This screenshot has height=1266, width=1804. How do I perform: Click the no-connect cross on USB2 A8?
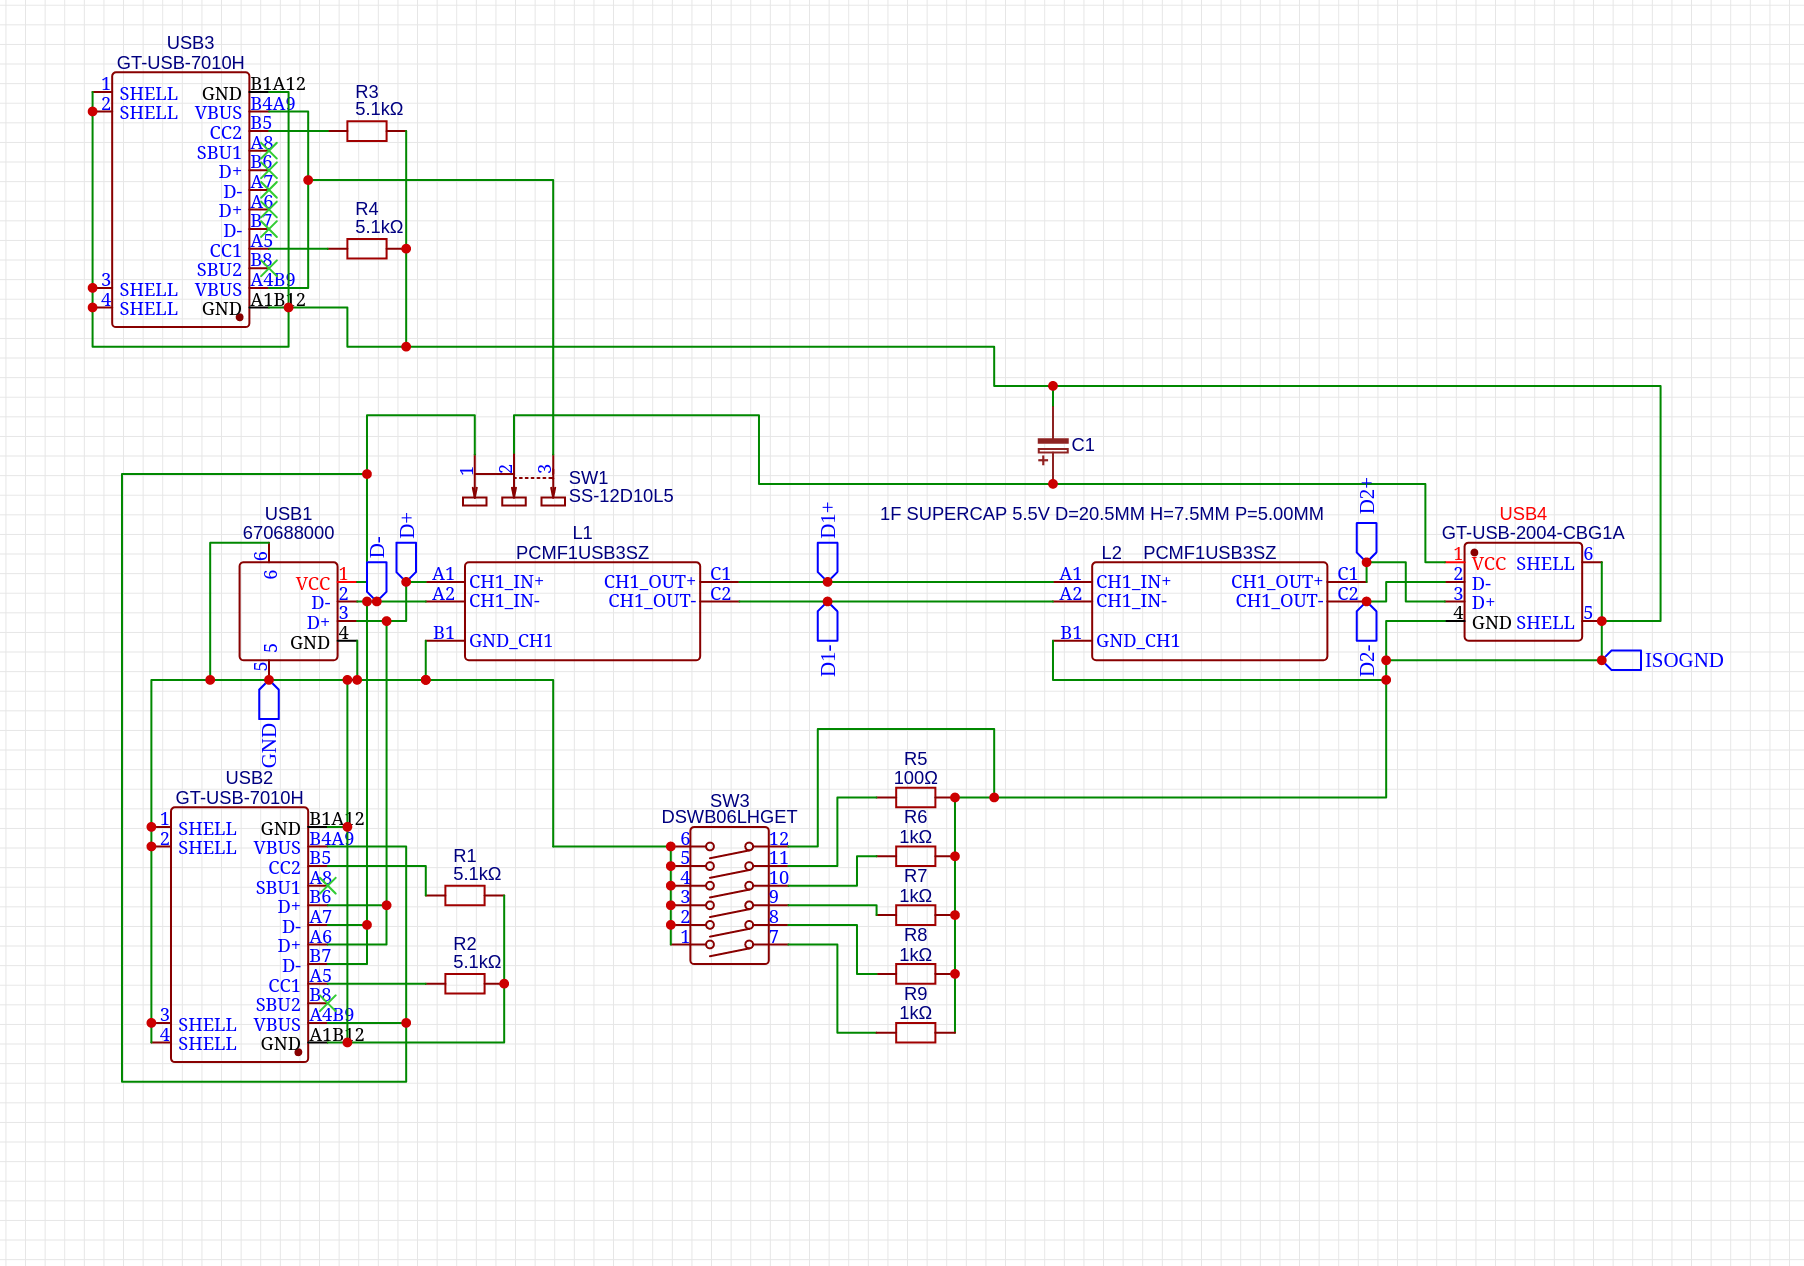click(328, 886)
